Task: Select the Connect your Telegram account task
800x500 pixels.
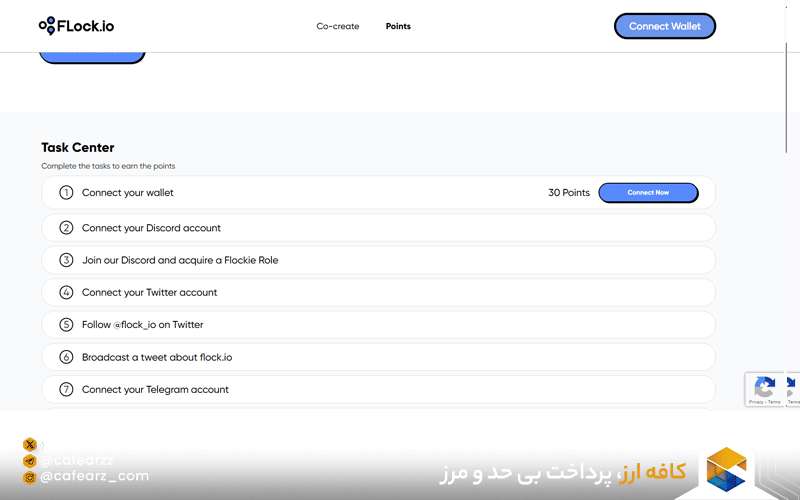Action: 378,389
